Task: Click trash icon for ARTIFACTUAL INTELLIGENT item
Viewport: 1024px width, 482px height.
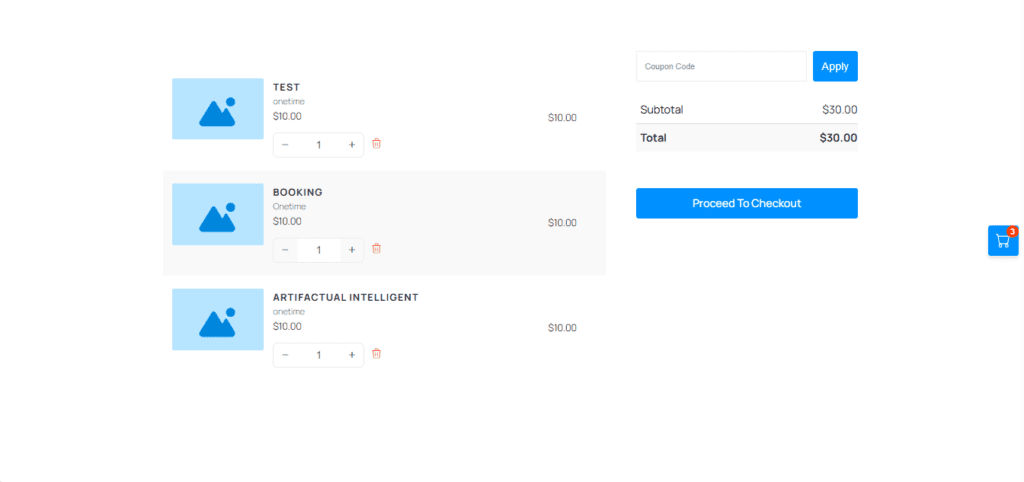Action: (376, 354)
